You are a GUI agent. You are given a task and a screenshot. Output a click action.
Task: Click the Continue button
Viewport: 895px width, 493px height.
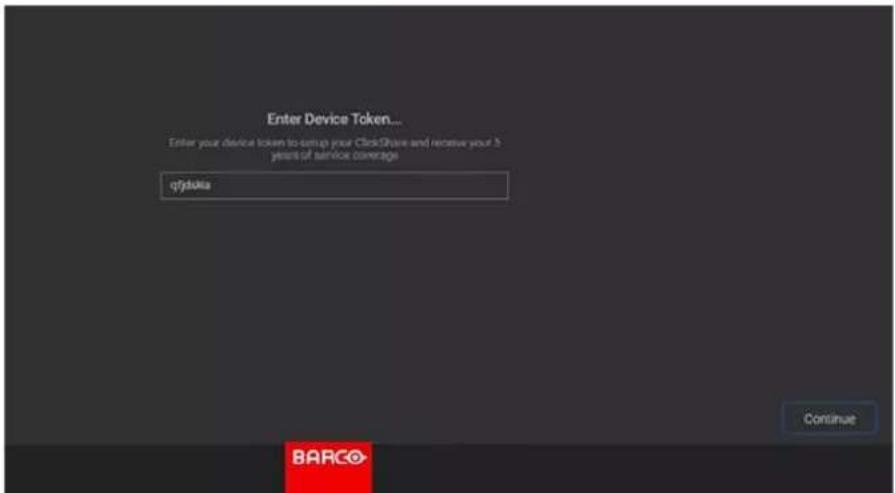point(829,419)
